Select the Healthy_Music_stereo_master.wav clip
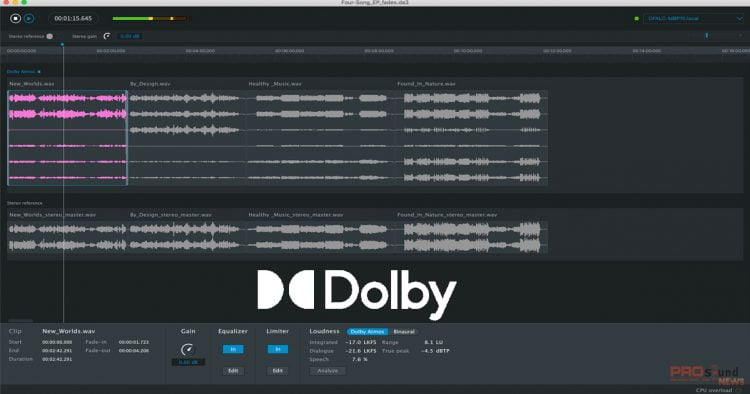 (x=320, y=237)
